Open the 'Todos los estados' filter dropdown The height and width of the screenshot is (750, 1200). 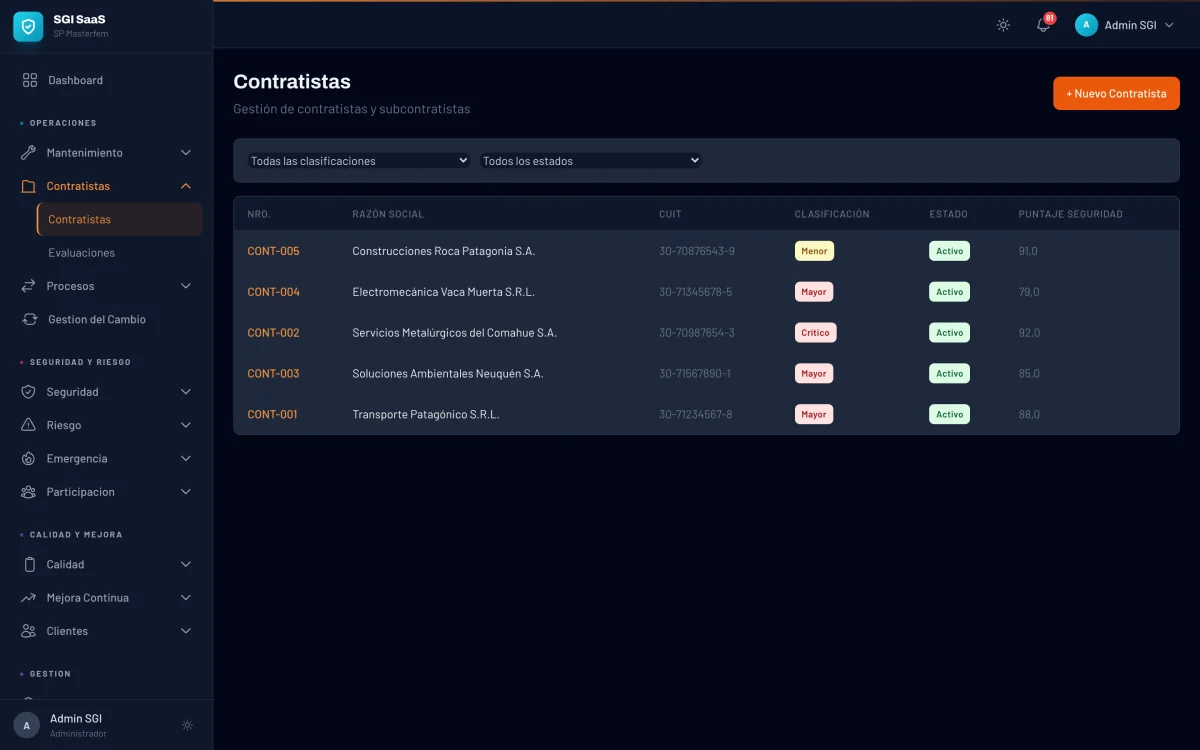tap(591, 161)
